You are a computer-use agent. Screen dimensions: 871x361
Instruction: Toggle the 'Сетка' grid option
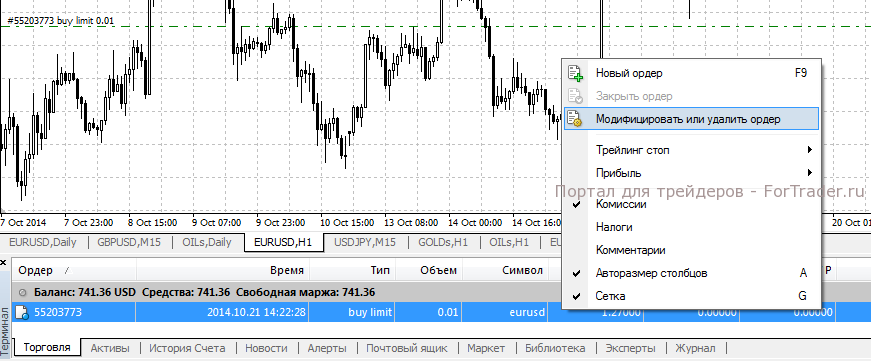point(691,296)
